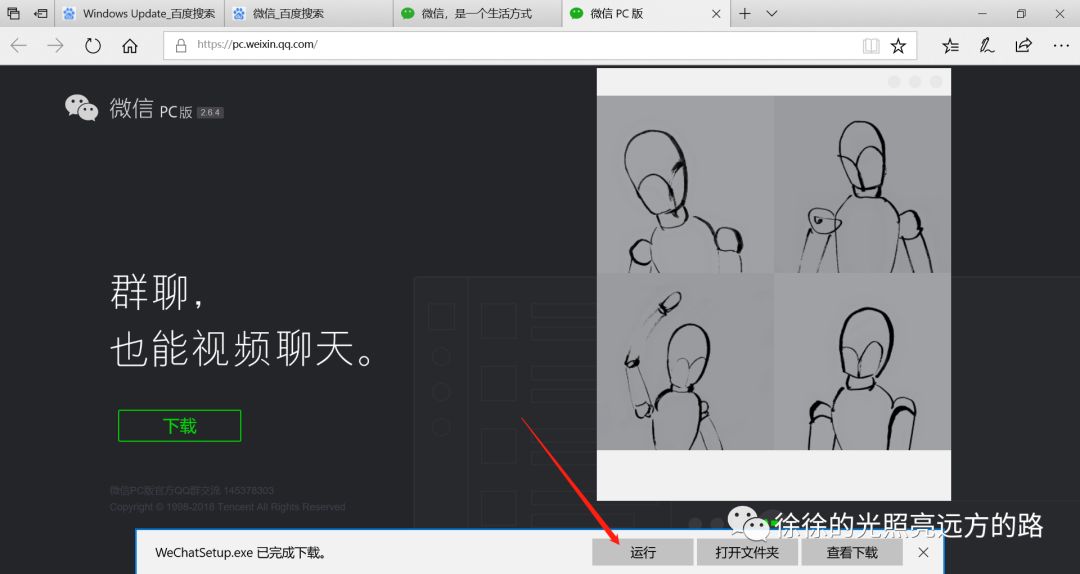Click the 打开文件夹 button
The width and height of the screenshot is (1080, 574).
tap(747, 553)
